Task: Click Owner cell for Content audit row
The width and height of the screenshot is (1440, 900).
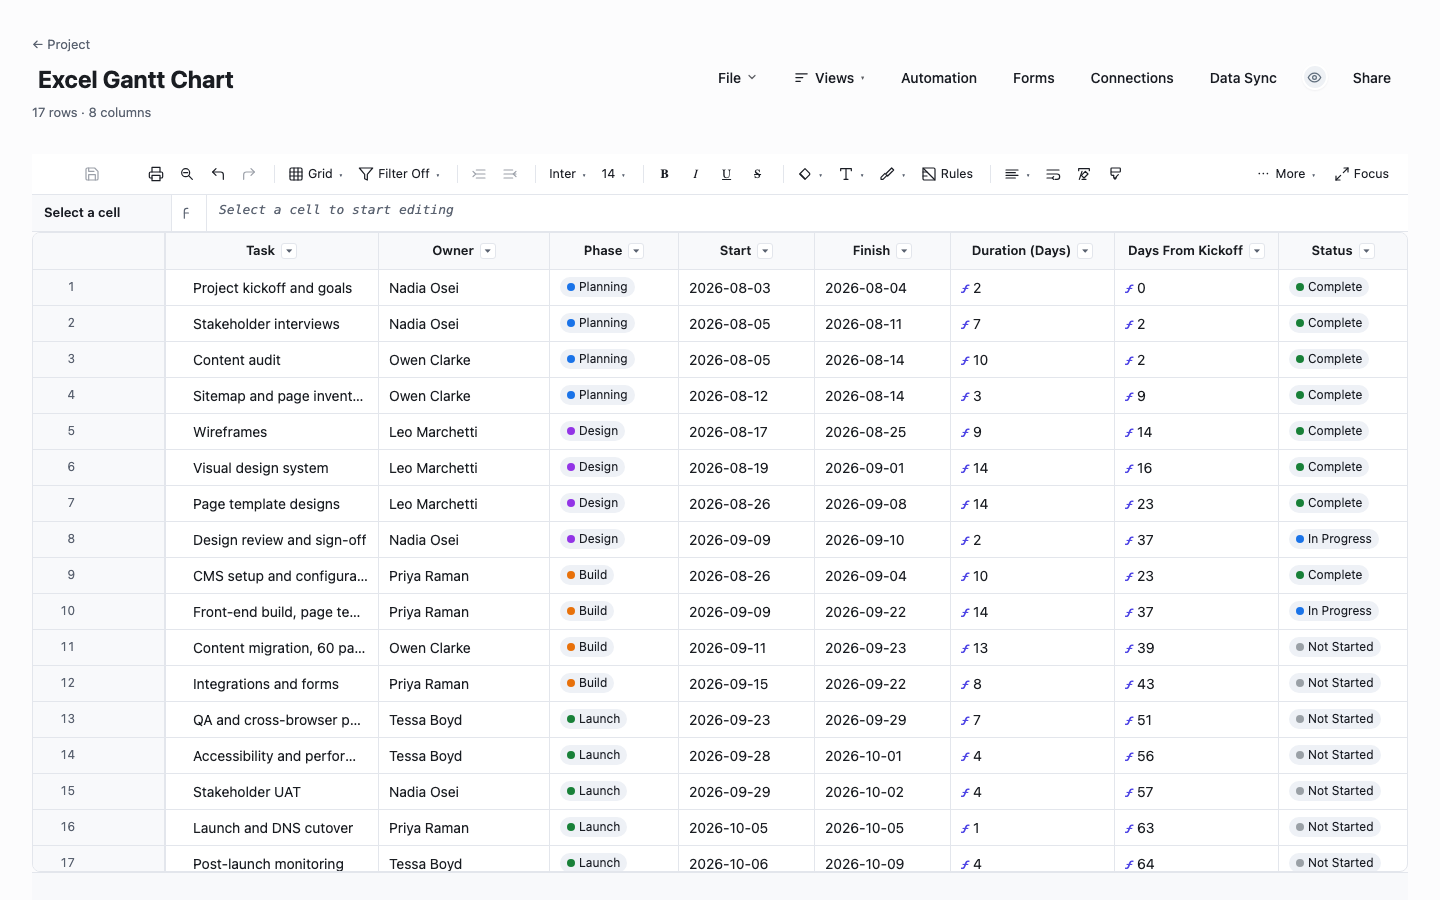Action: [464, 360]
